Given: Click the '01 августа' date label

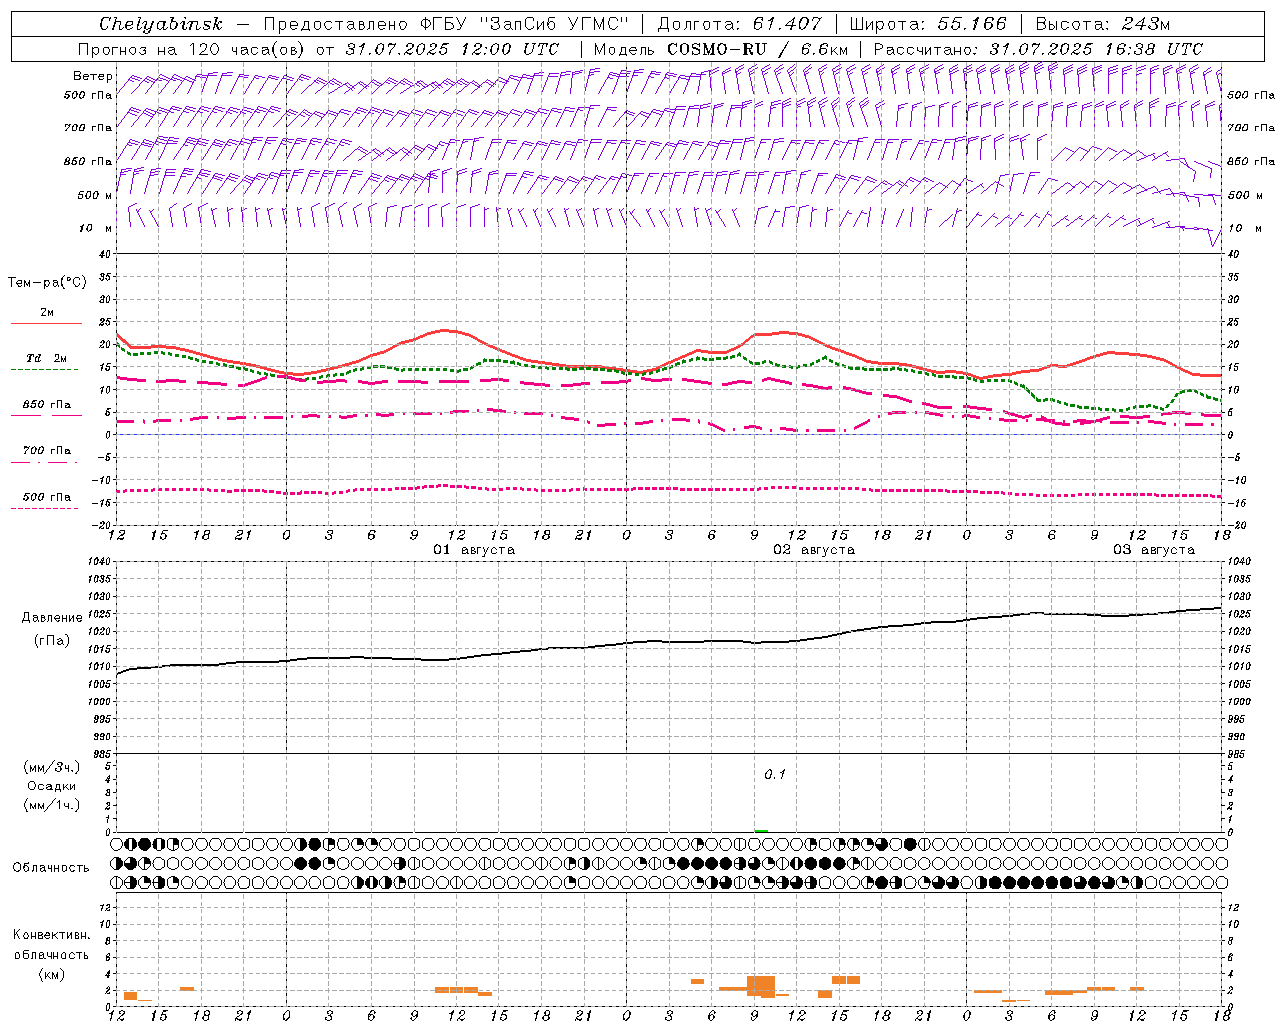Looking at the screenshot, I should pyautogui.click(x=473, y=549).
